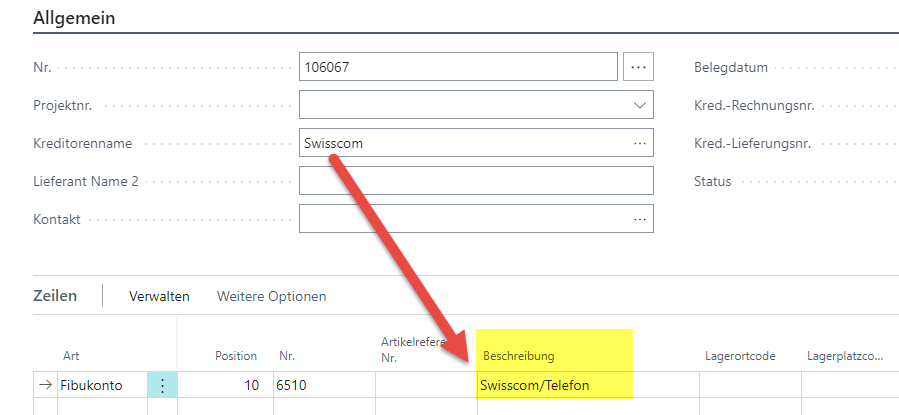Collapse the Allgemein section header

[x=74, y=18]
